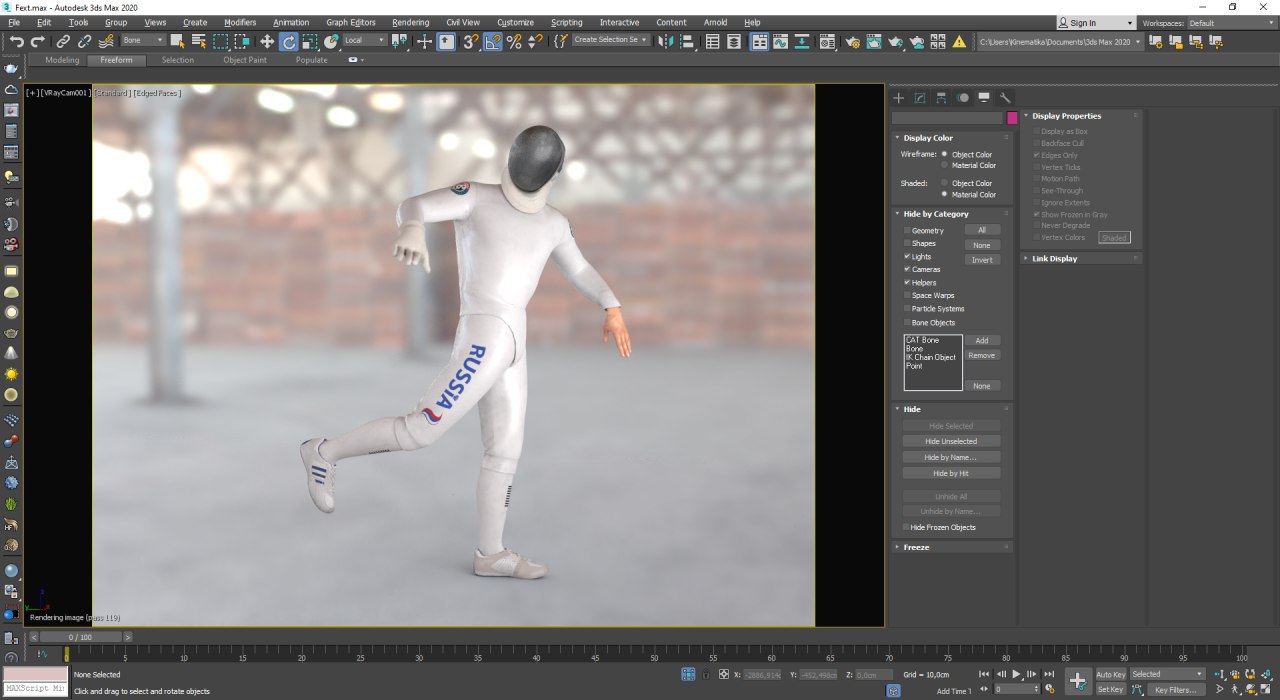The image size is (1280, 700).
Task: Open the Graph Editors menu
Action: point(351,22)
